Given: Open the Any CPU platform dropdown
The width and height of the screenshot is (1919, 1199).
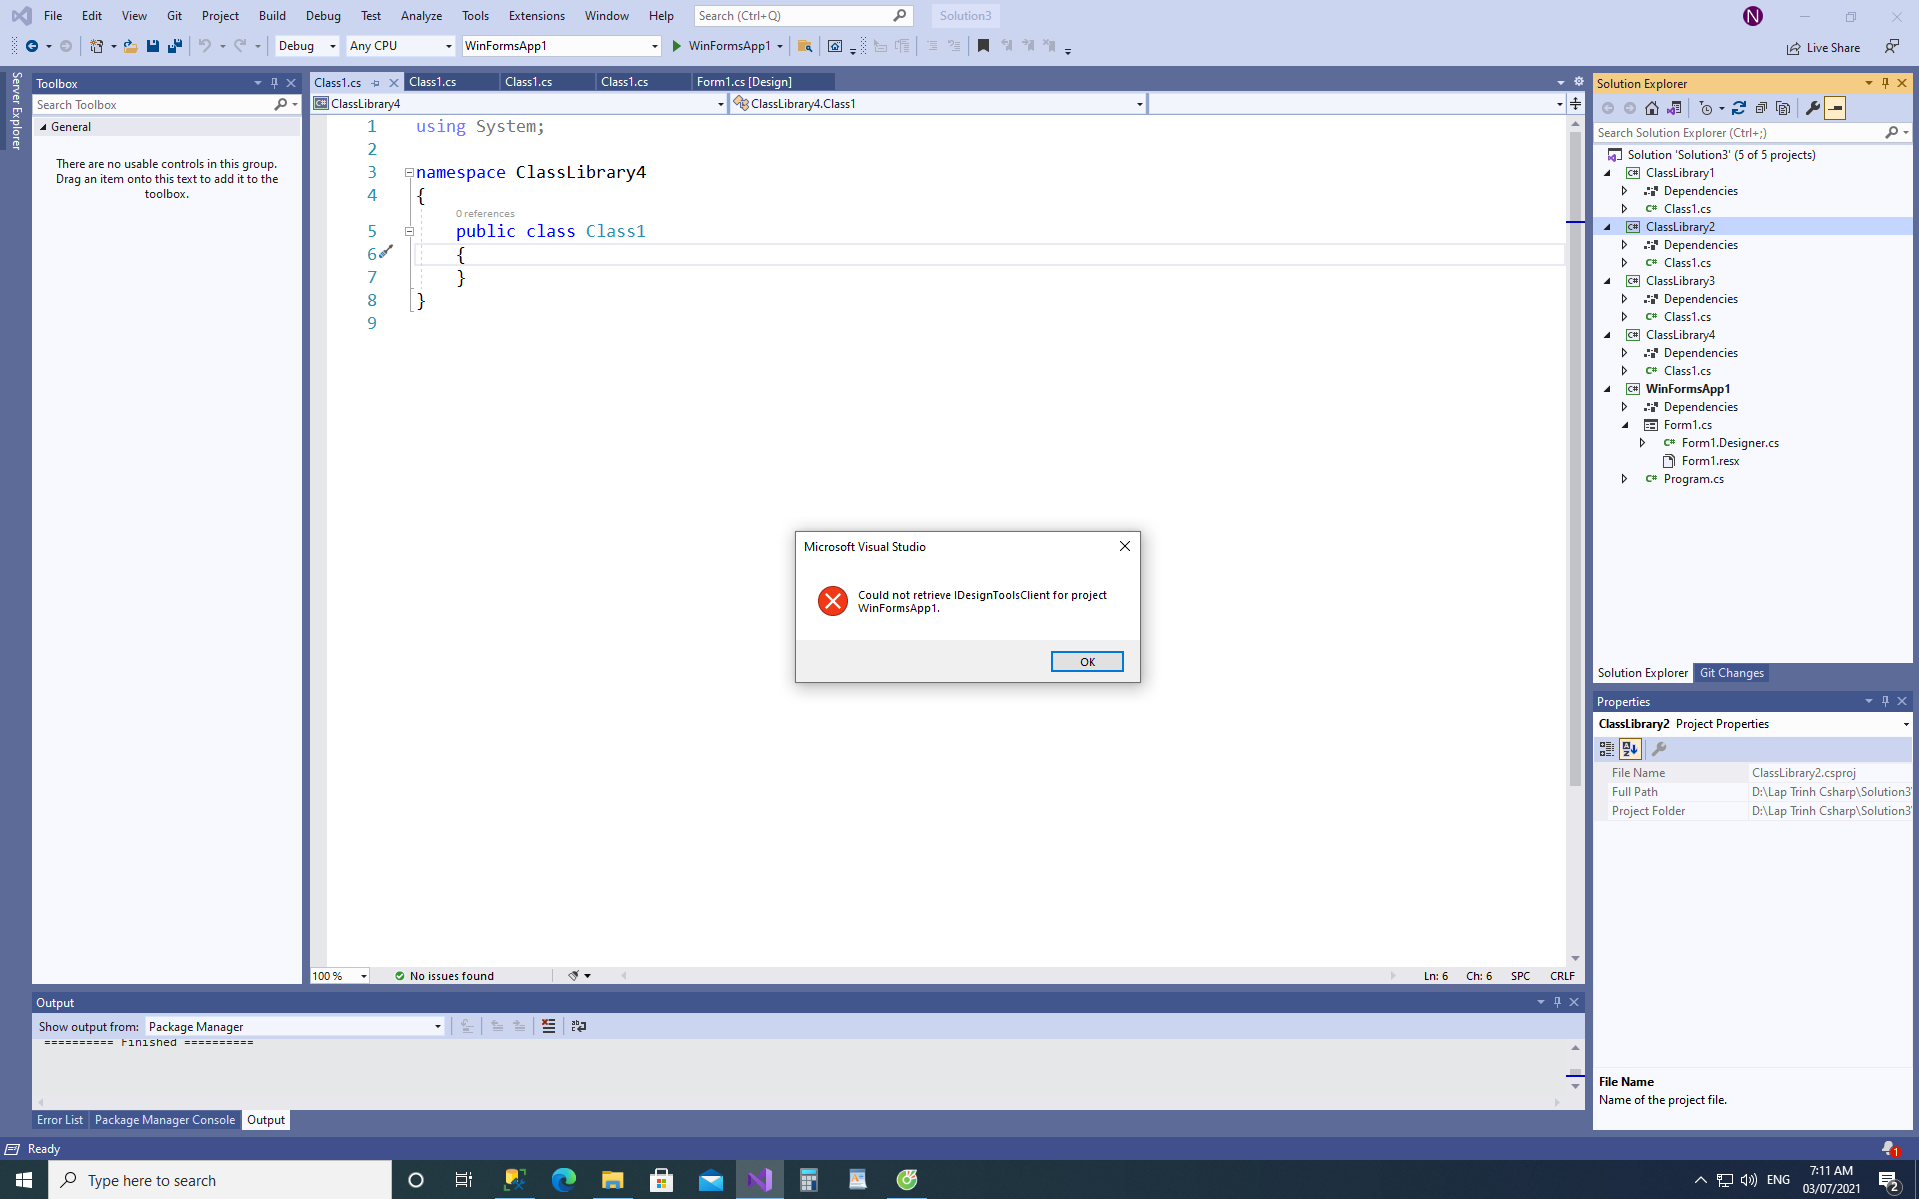Looking at the screenshot, I should [x=400, y=46].
